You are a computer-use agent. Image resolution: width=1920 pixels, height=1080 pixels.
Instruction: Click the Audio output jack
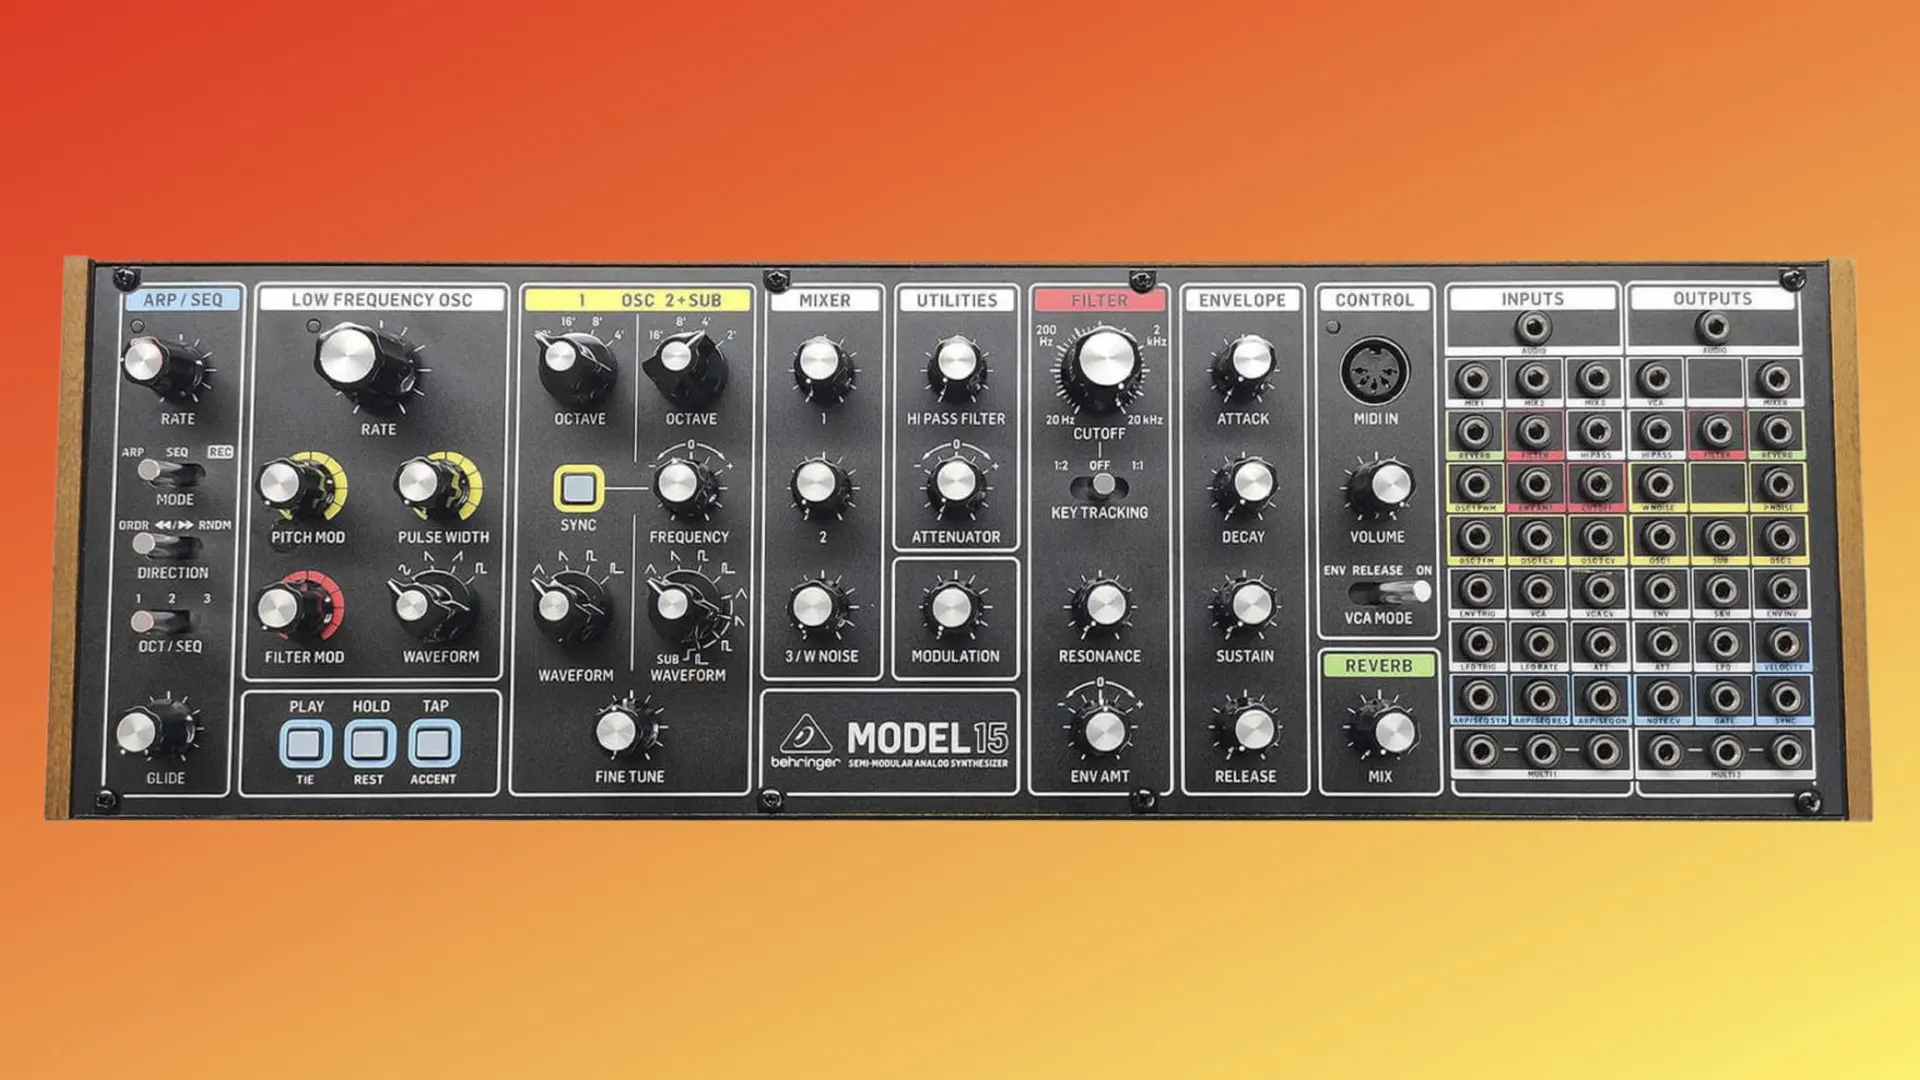(x=1714, y=327)
